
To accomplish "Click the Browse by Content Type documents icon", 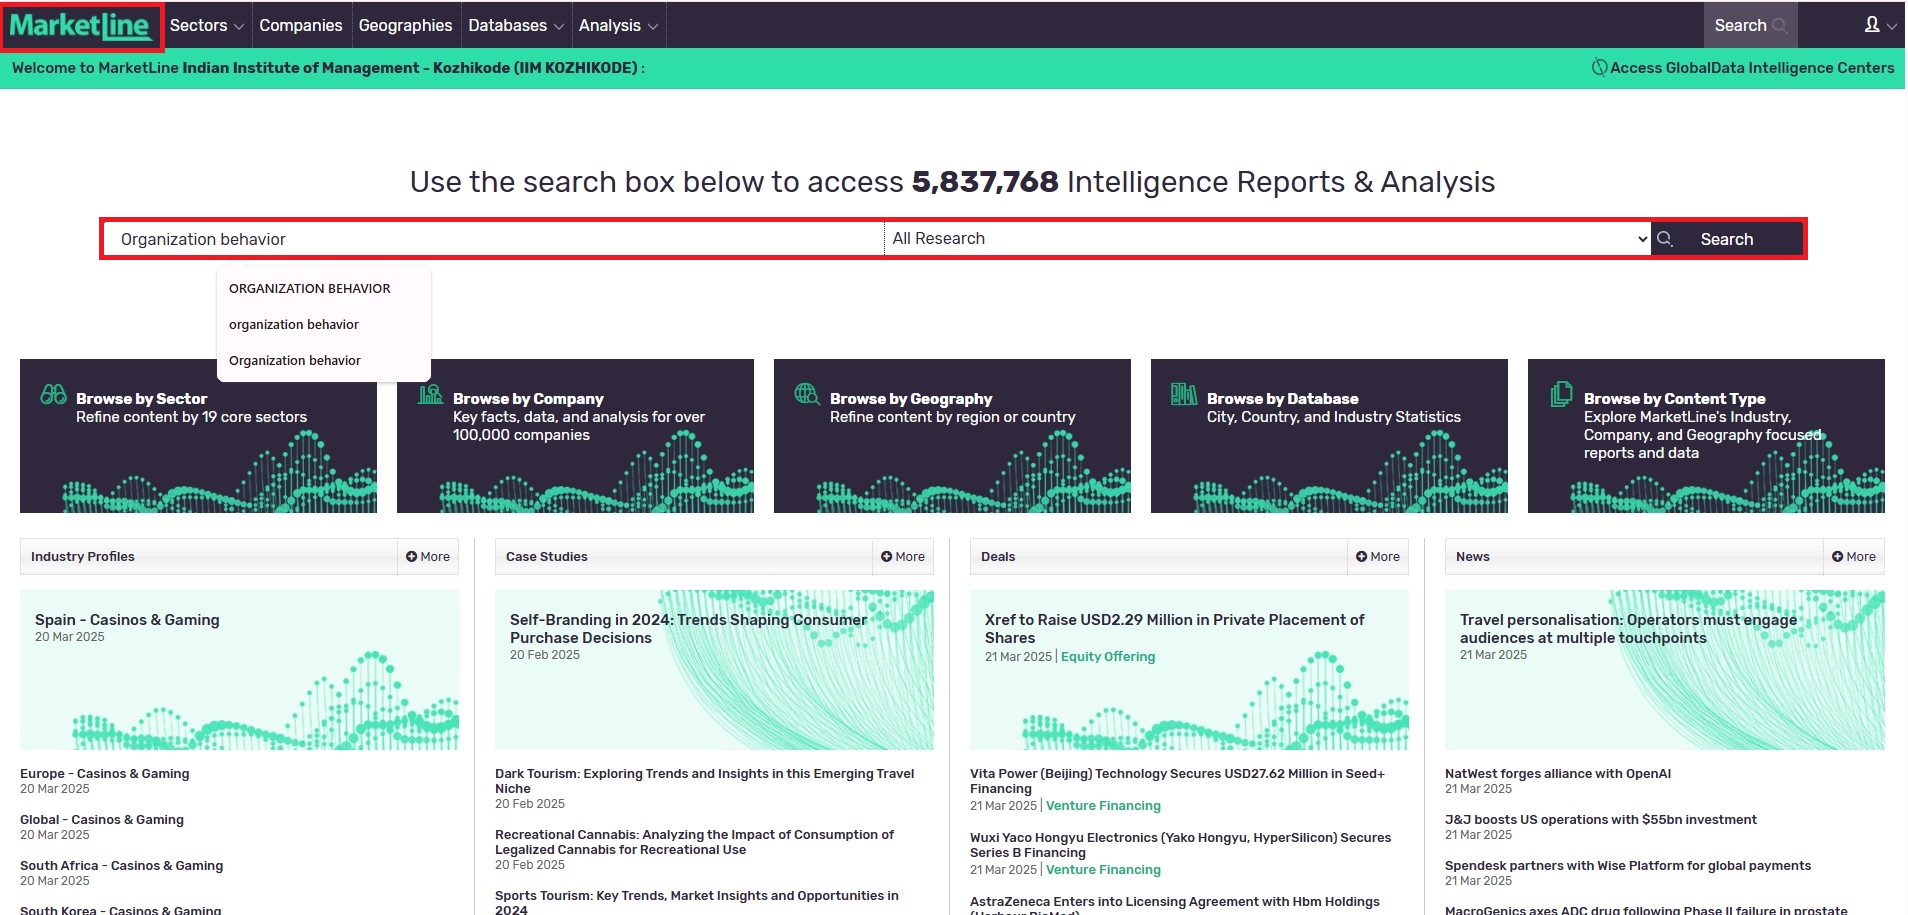I will pos(1561,395).
